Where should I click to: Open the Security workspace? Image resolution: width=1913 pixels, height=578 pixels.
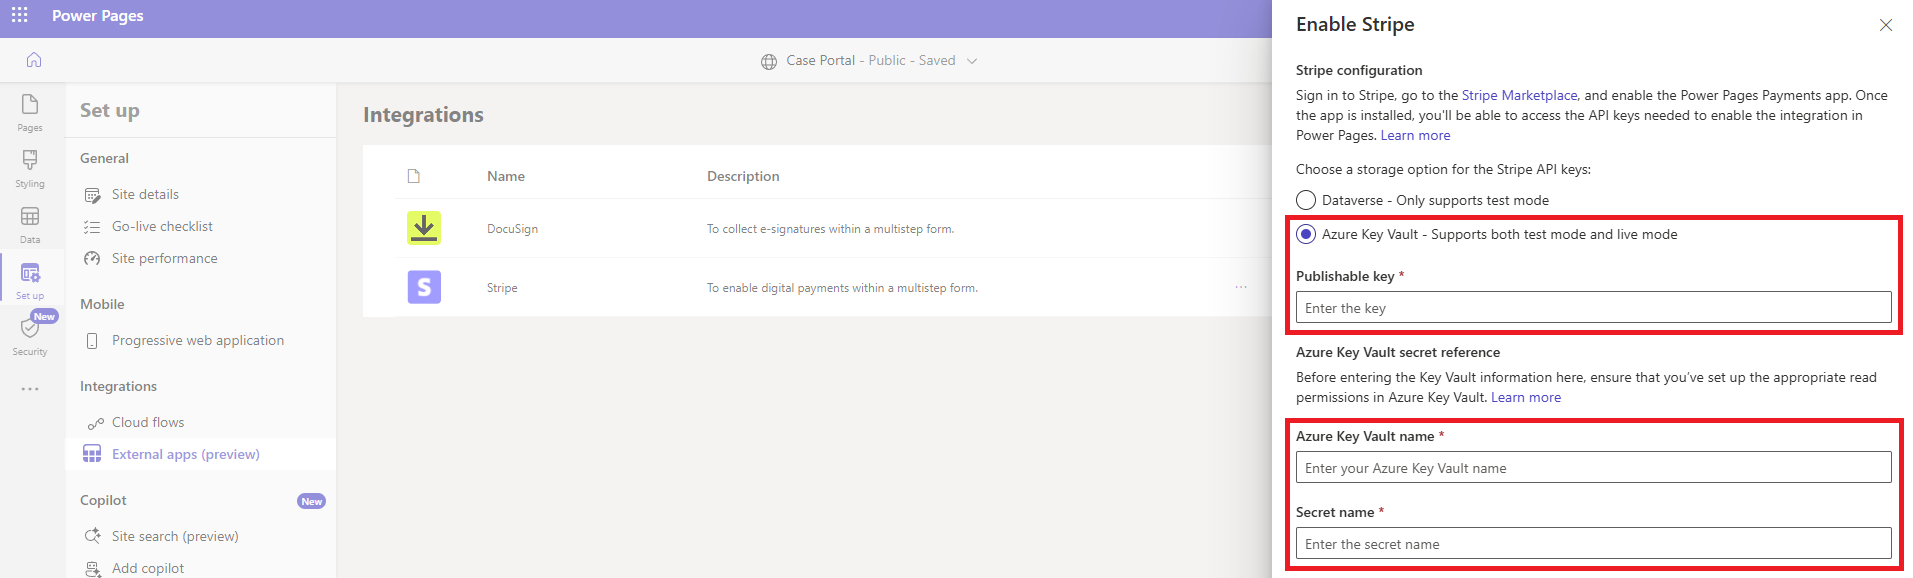pyautogui.click(x=30, y=337)
